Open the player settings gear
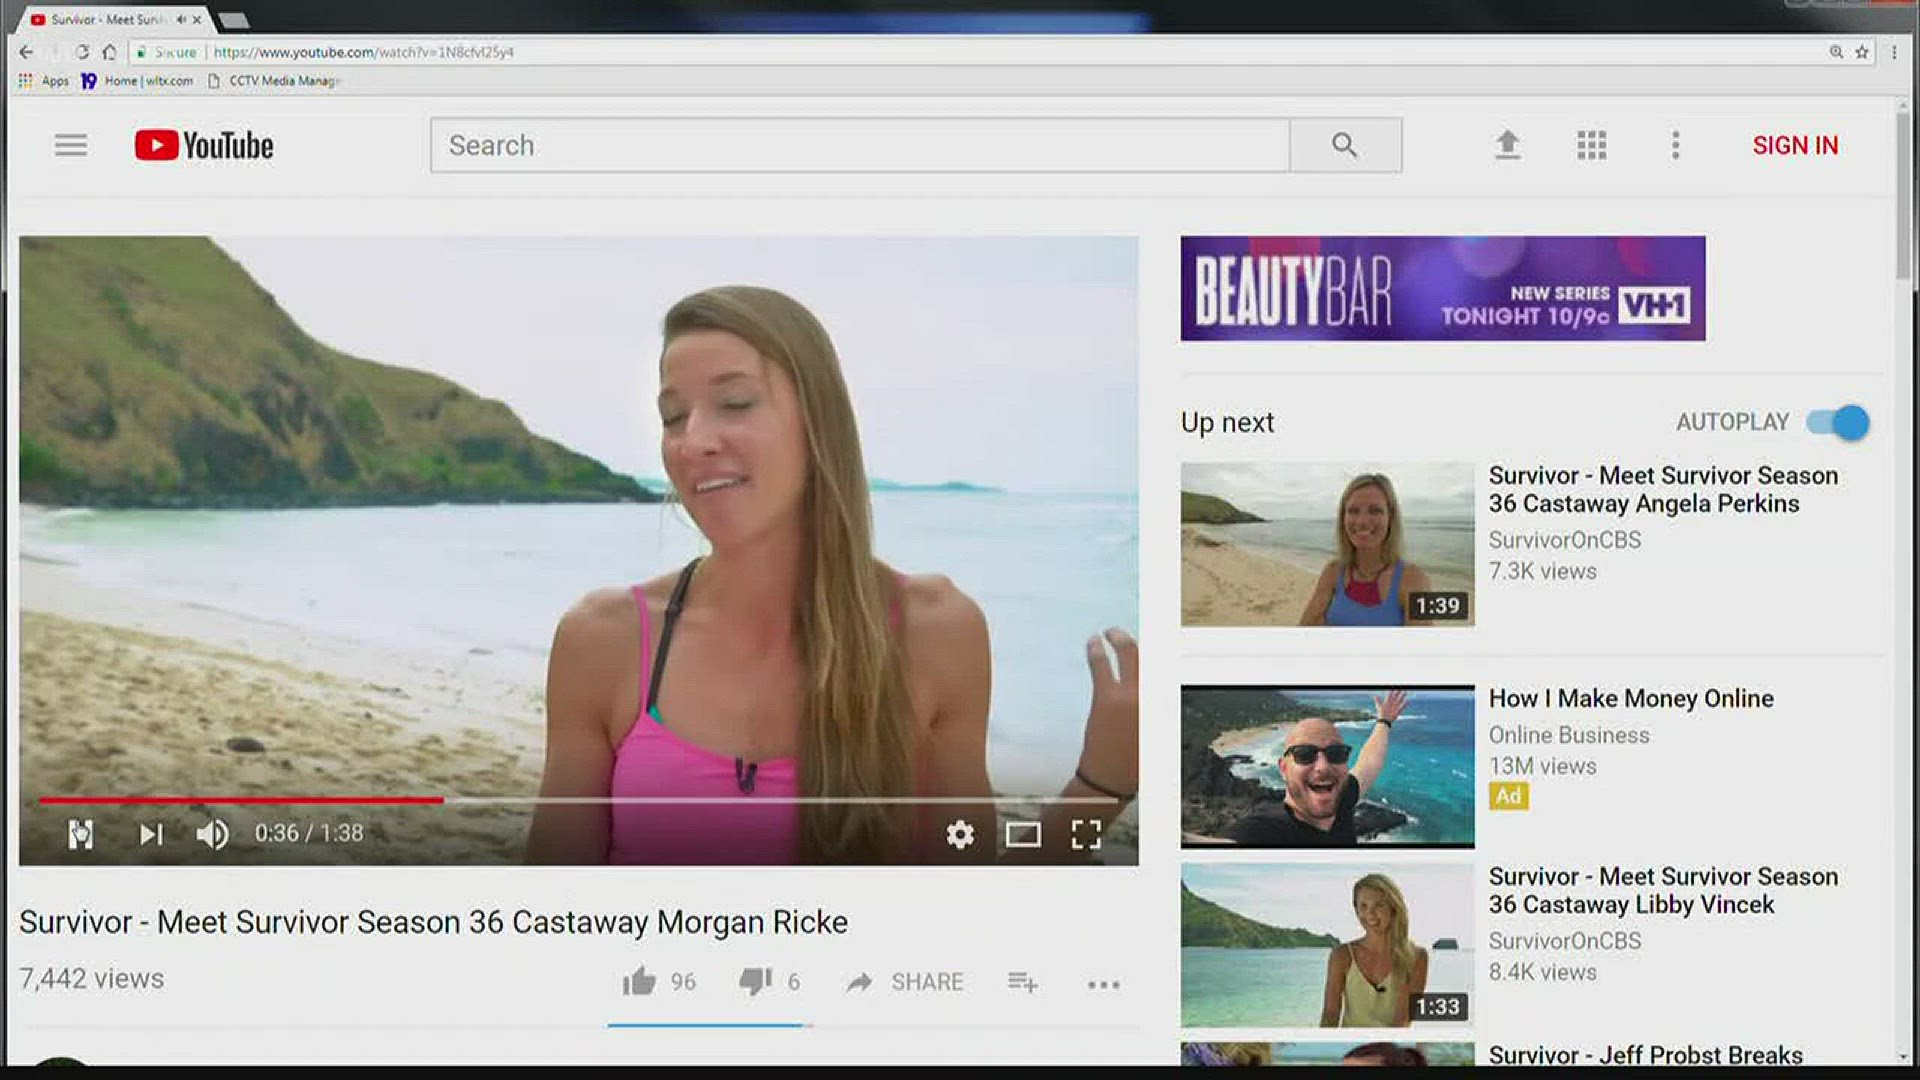The height and width of the screenshot is (1080, 1920). tap(960, 834)
